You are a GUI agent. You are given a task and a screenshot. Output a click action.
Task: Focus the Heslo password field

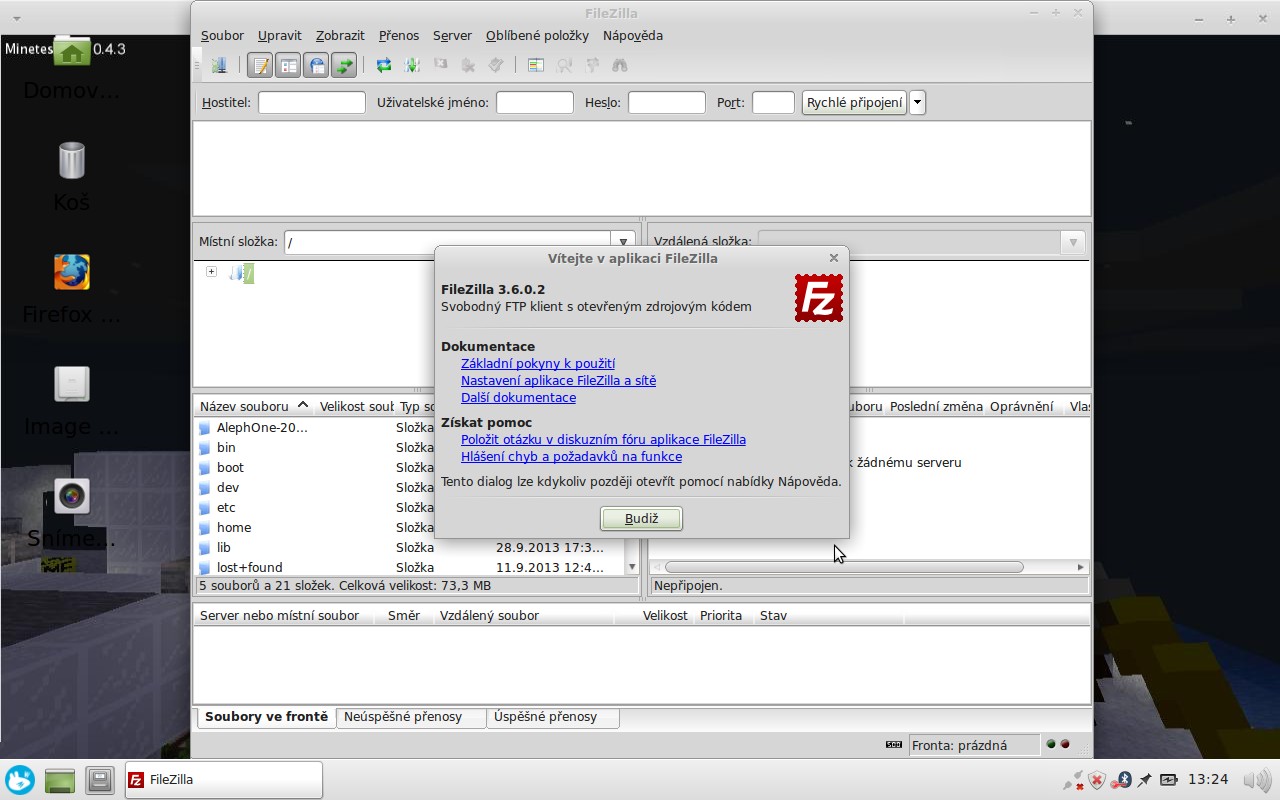click(667, 102)
